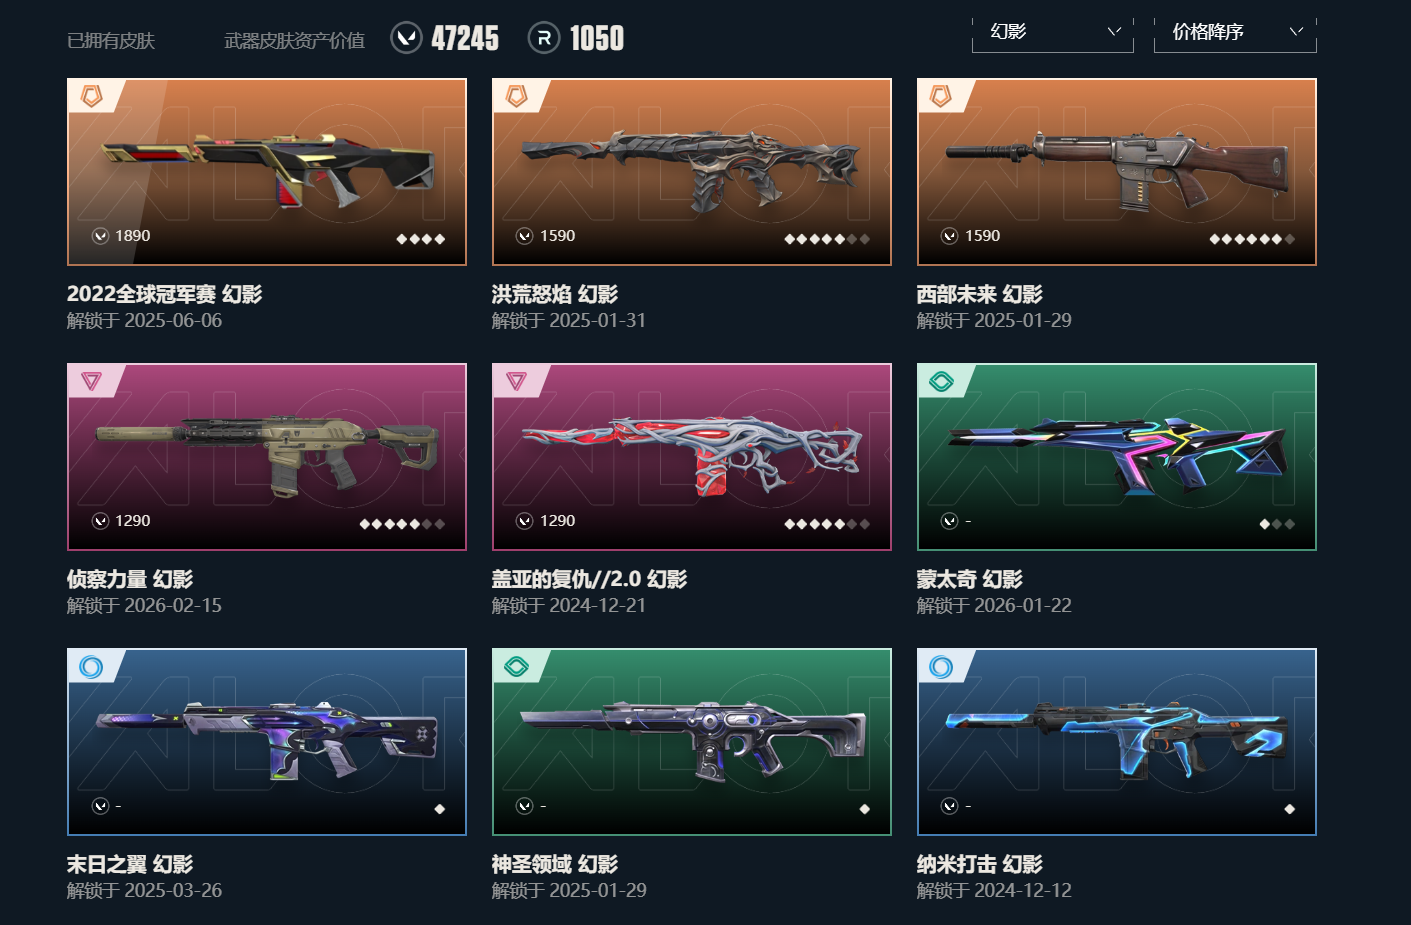Click the tier badge on 纳米打击 幻影 card

coord(941,666)
